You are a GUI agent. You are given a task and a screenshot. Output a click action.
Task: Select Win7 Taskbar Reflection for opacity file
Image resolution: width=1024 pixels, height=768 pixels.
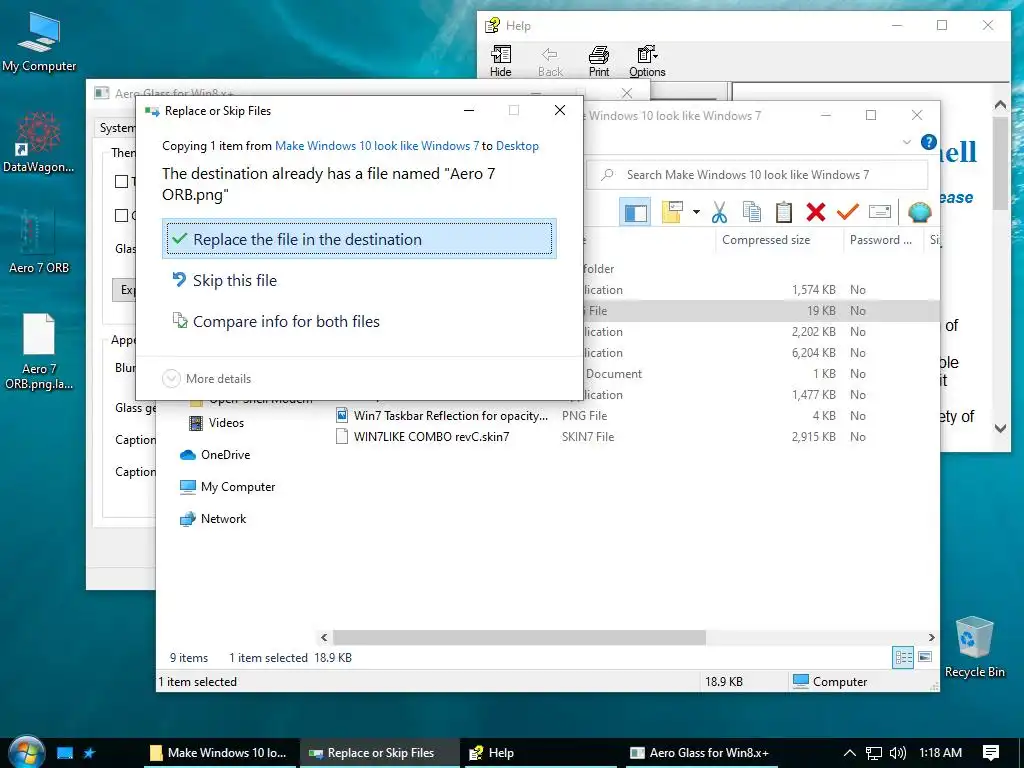click(x=451, y=415)
